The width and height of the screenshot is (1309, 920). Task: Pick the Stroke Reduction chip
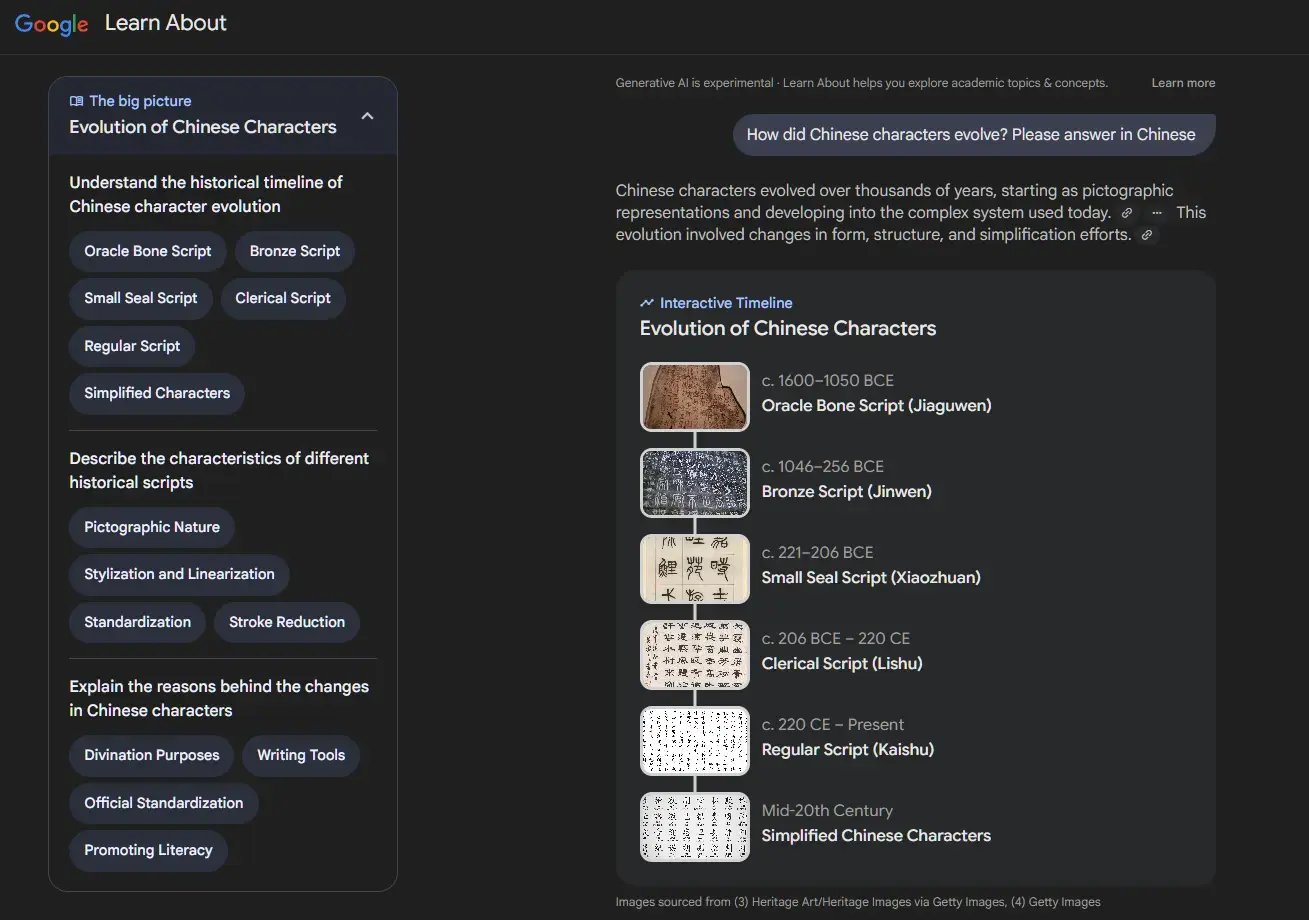[287, 622]
